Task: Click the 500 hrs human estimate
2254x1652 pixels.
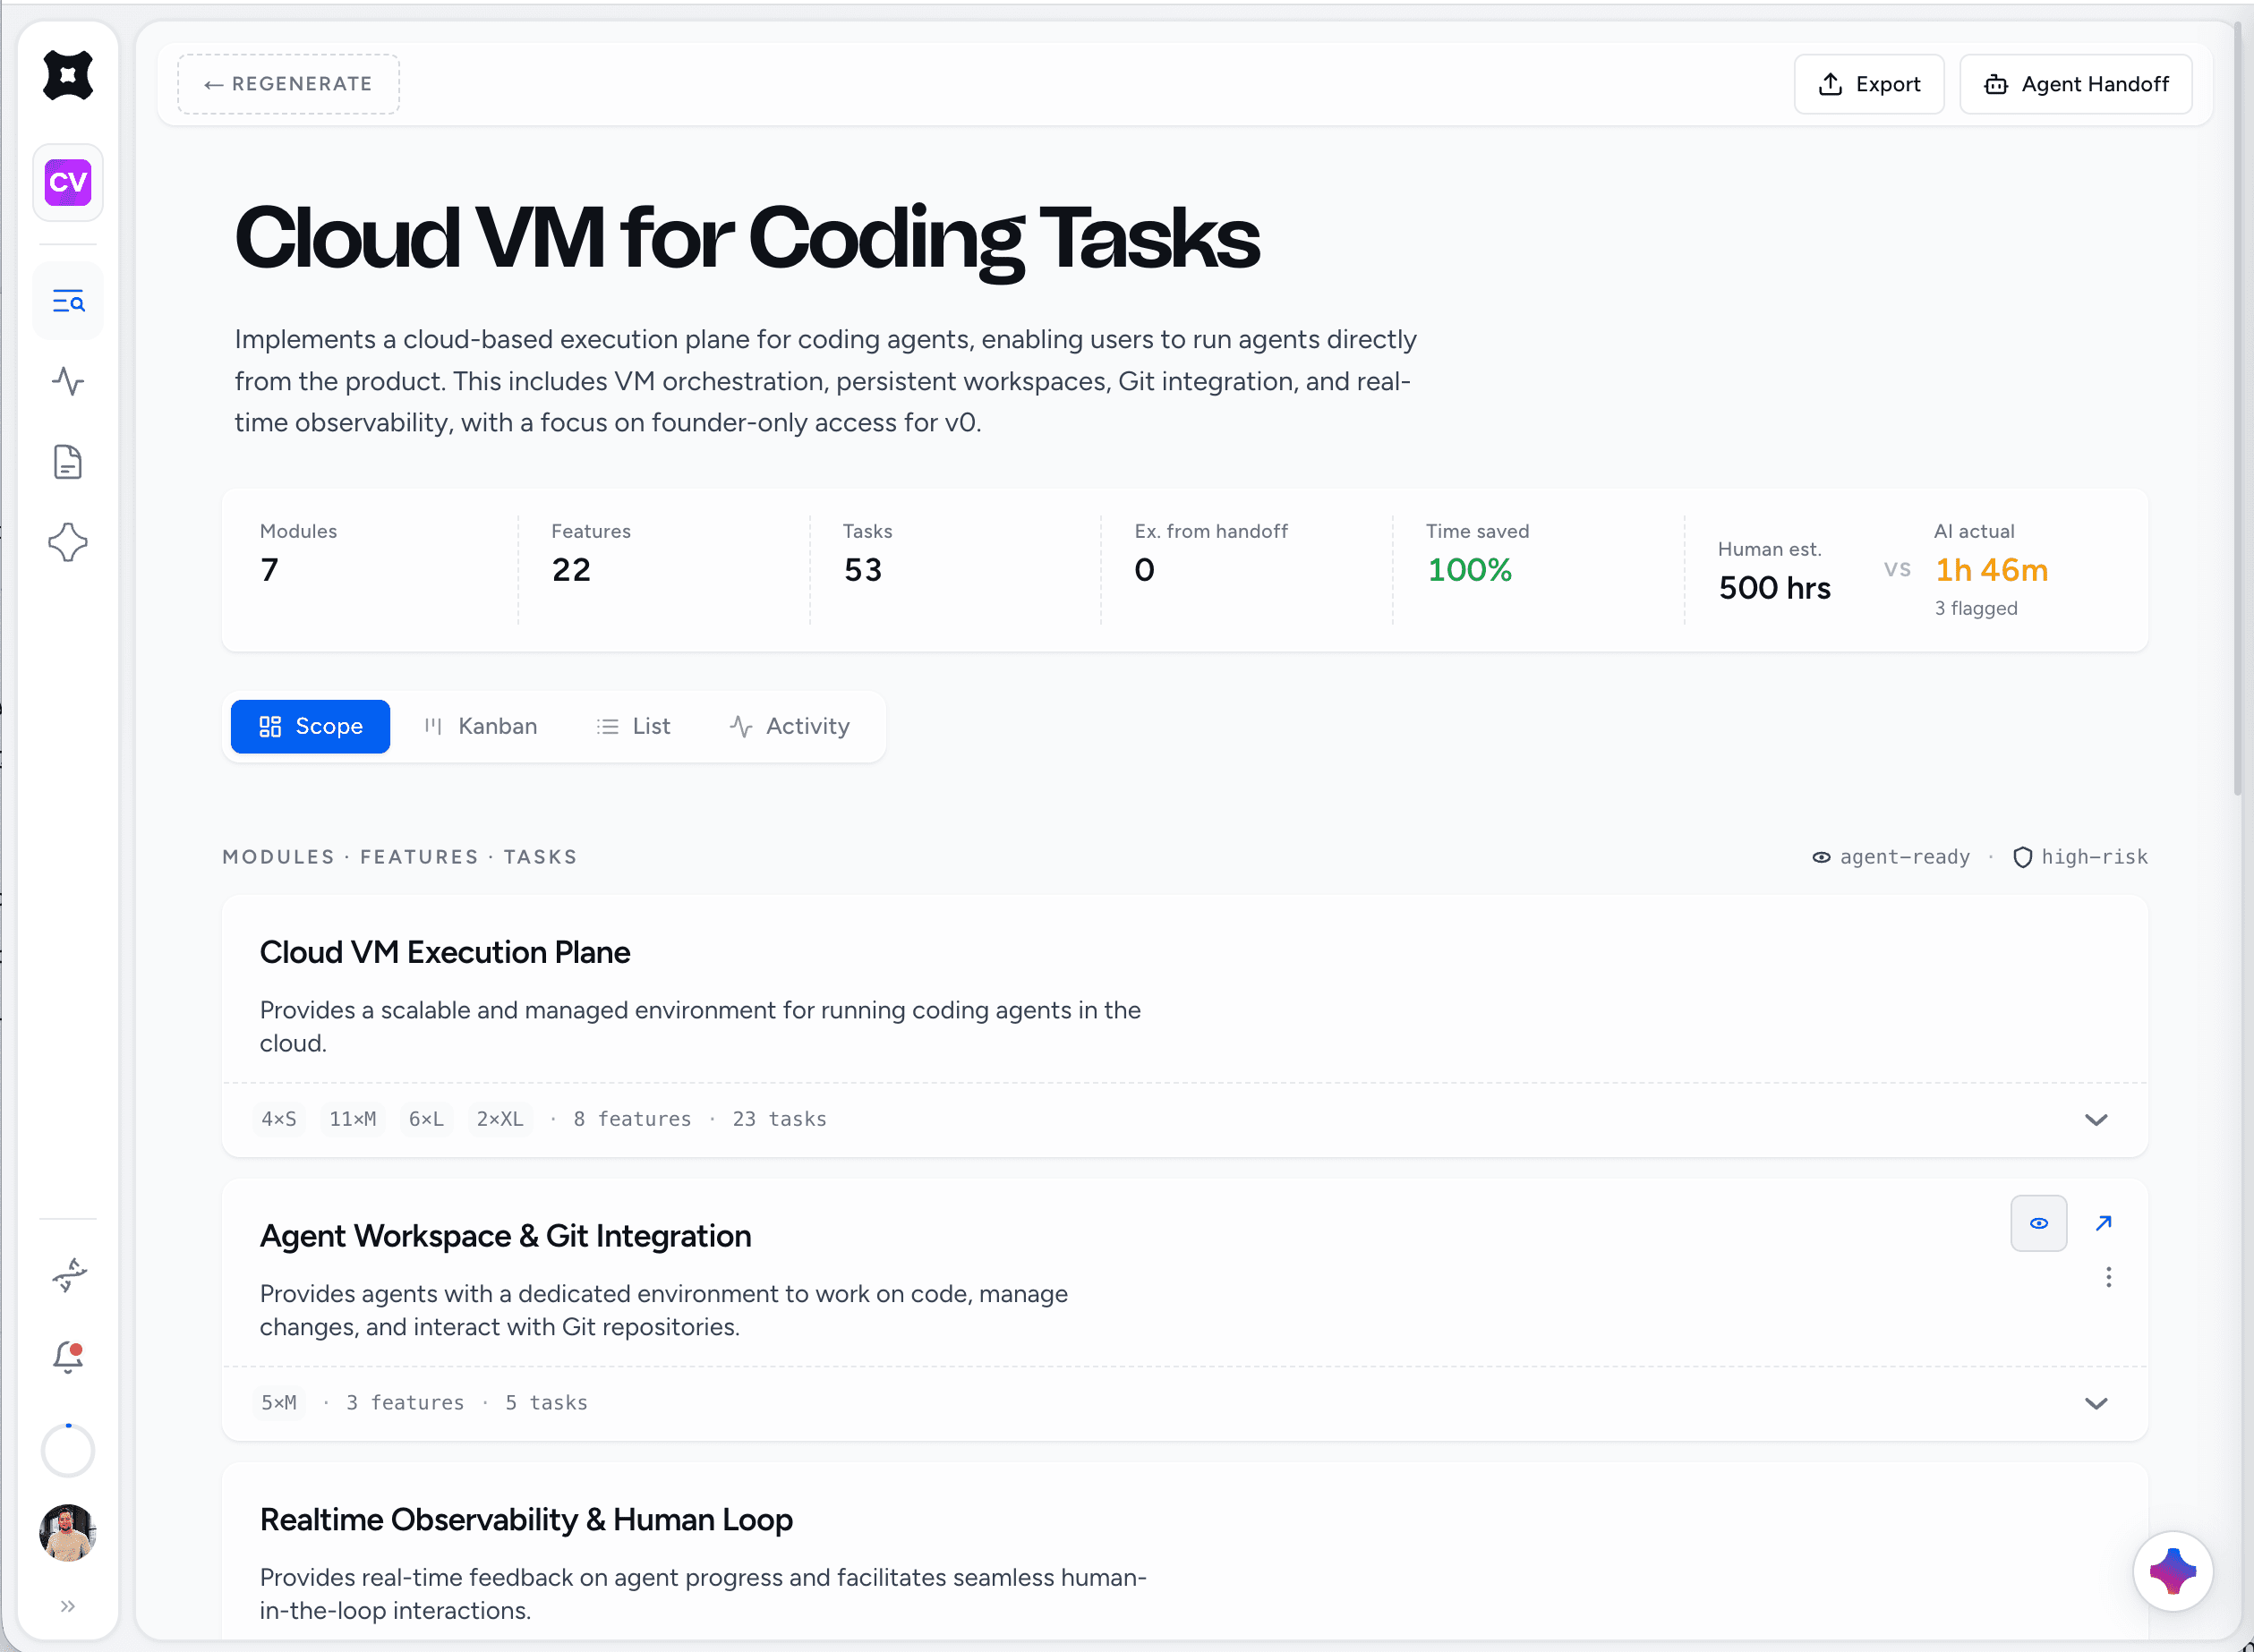Action: pyautogui.click(x=1774, y=588)
